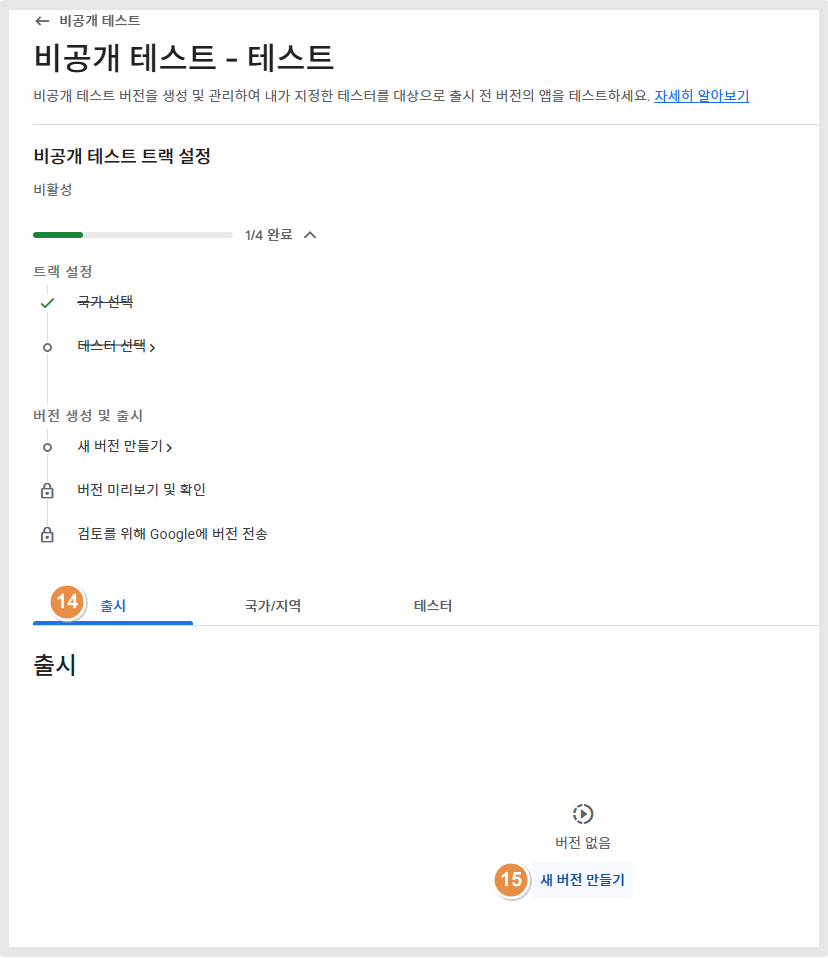The image size is (828, 958).
Task: Click the dashed play icon above 버전 없음
Action: point(583,814)
